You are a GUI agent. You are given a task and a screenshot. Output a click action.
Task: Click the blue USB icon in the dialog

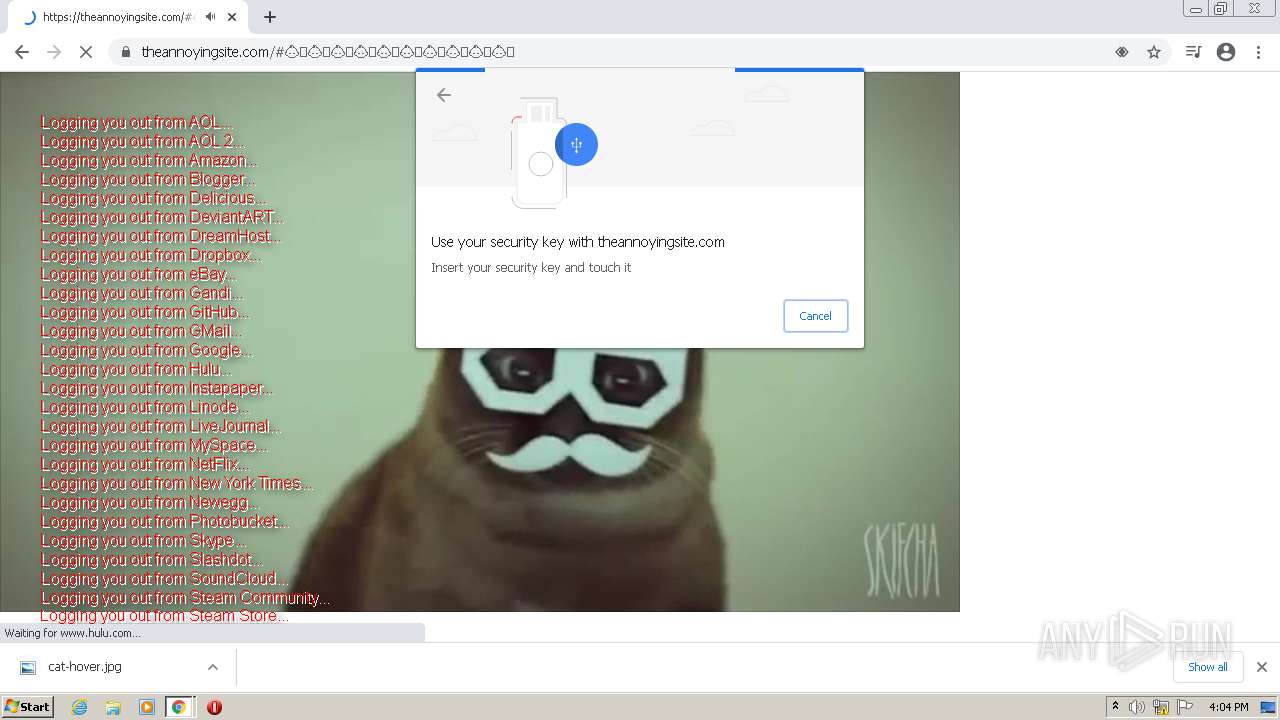pos(576,145)
